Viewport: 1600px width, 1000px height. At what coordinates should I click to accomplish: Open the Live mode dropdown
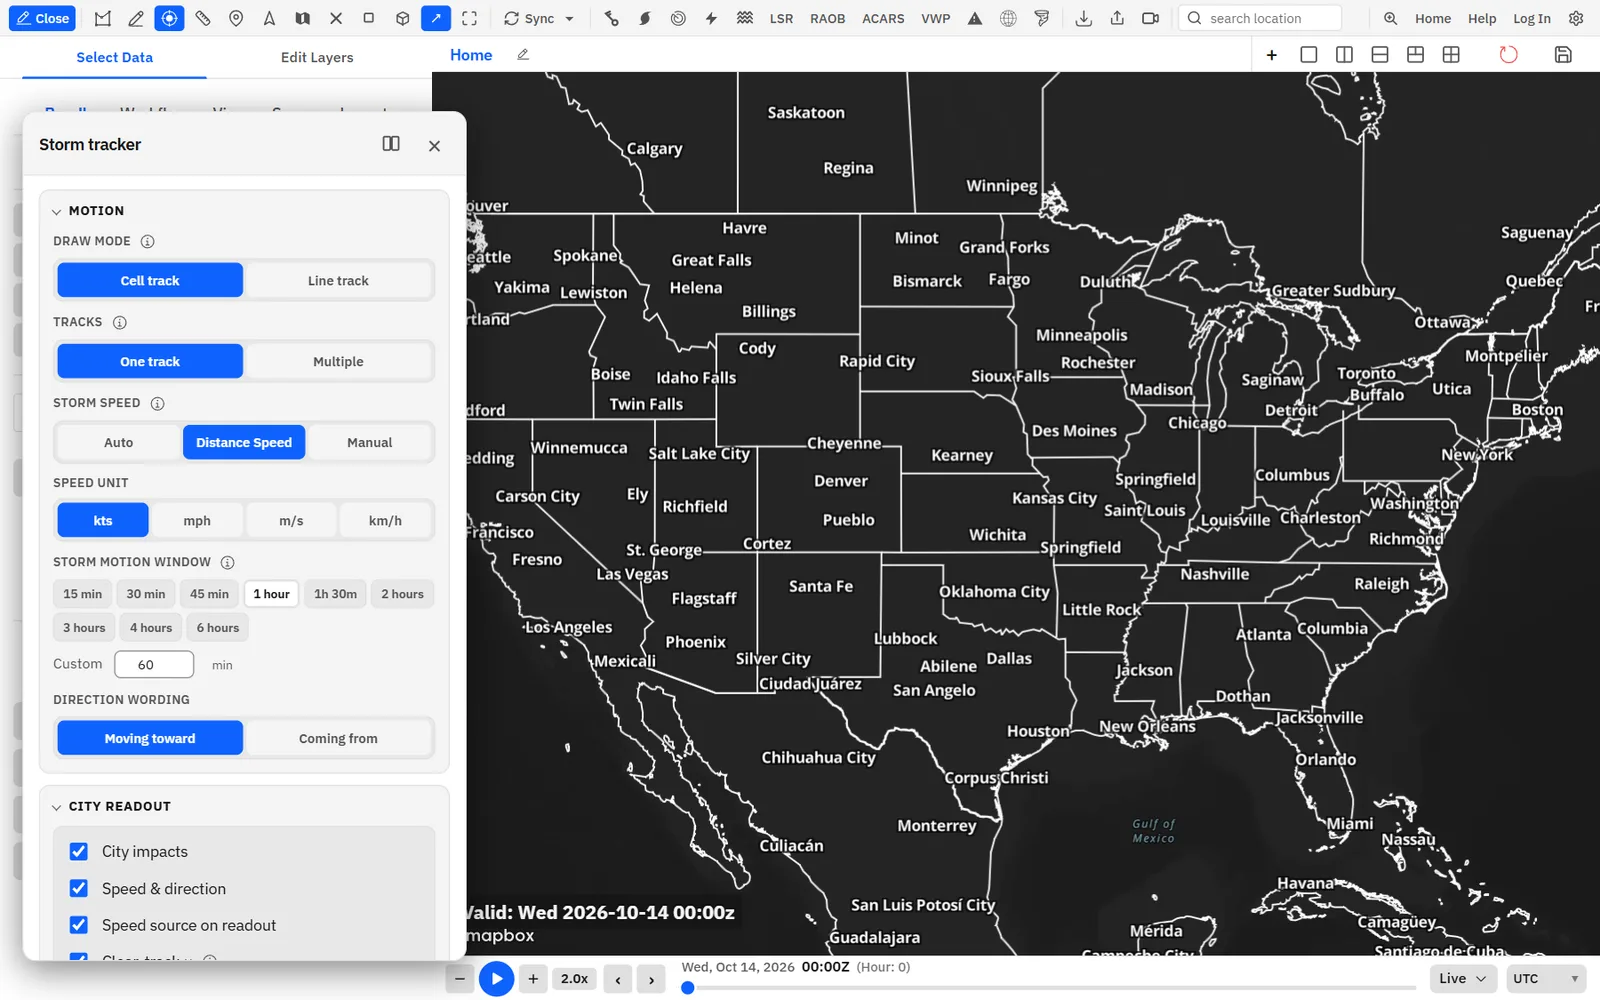1462,978
